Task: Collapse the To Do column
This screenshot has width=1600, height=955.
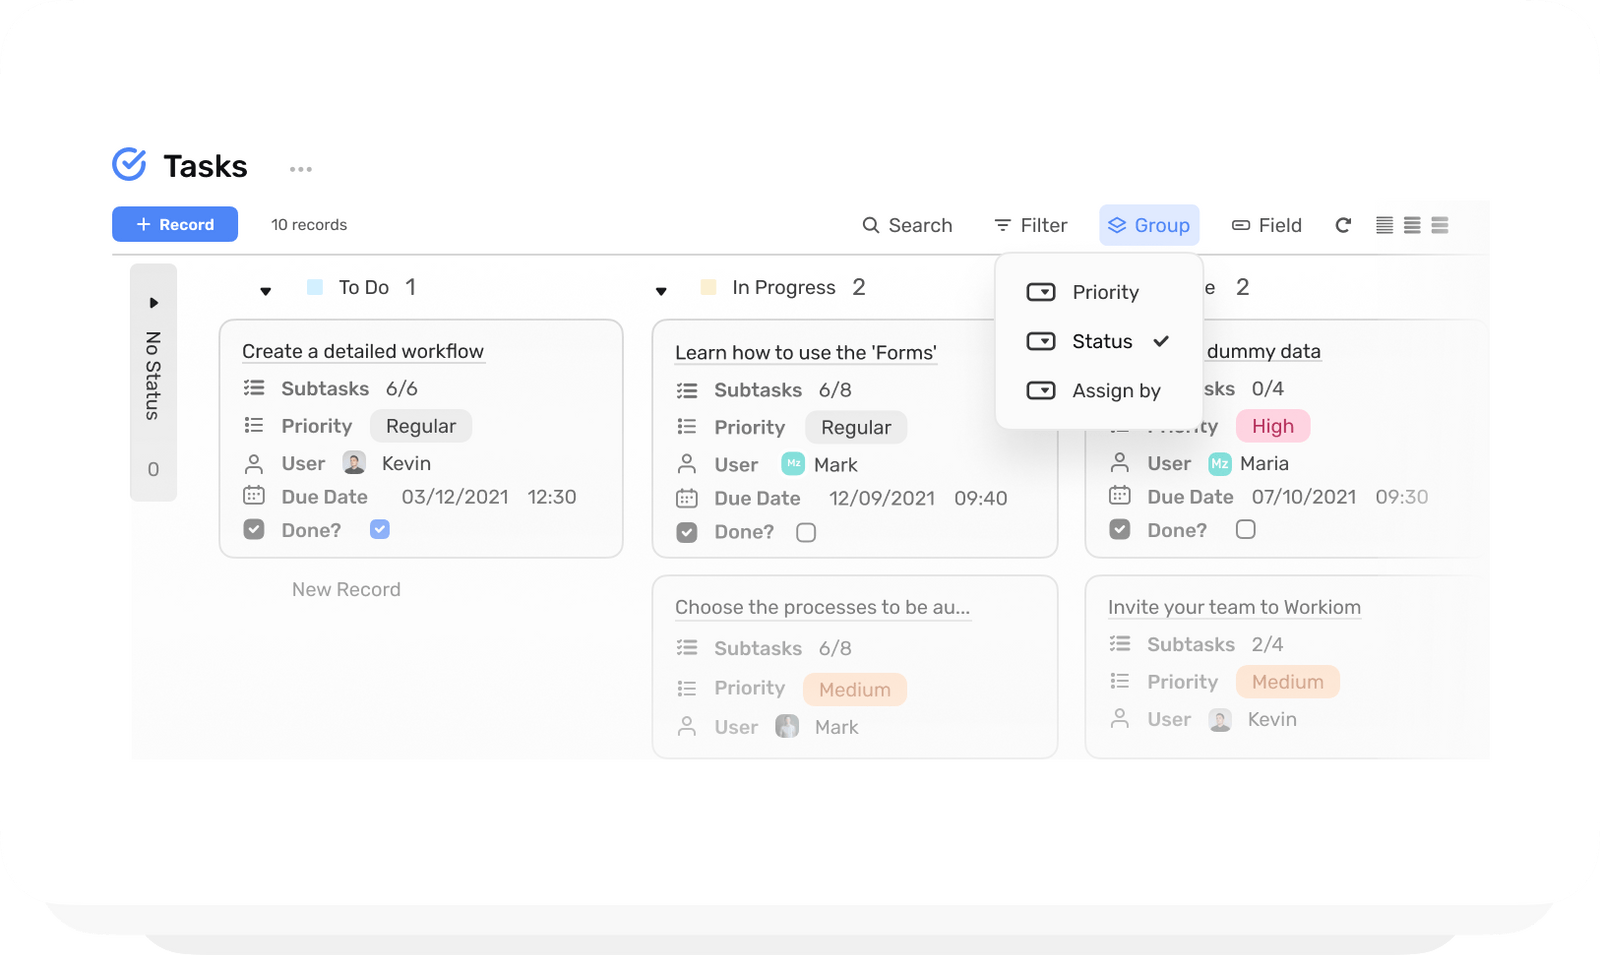Action: (x=266, y=291)
